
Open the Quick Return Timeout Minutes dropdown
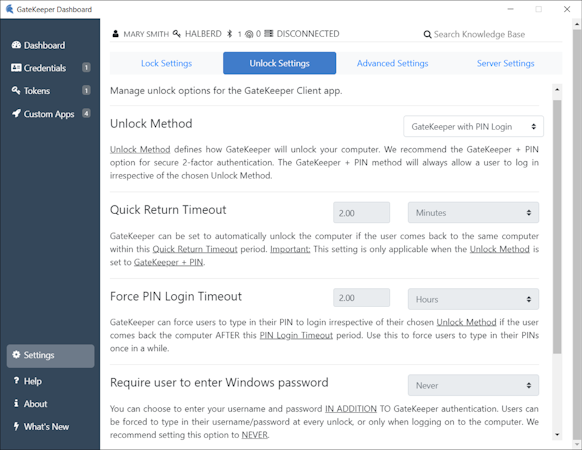pos(473,213)
